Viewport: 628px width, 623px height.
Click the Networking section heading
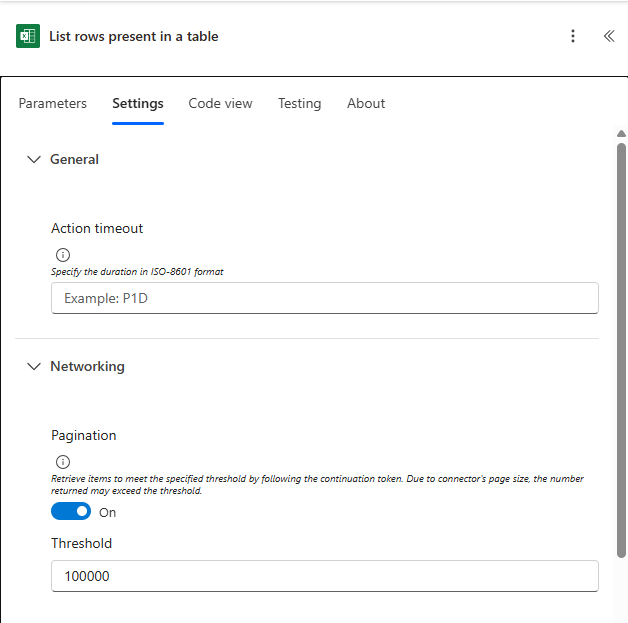[x=87, y=366]
